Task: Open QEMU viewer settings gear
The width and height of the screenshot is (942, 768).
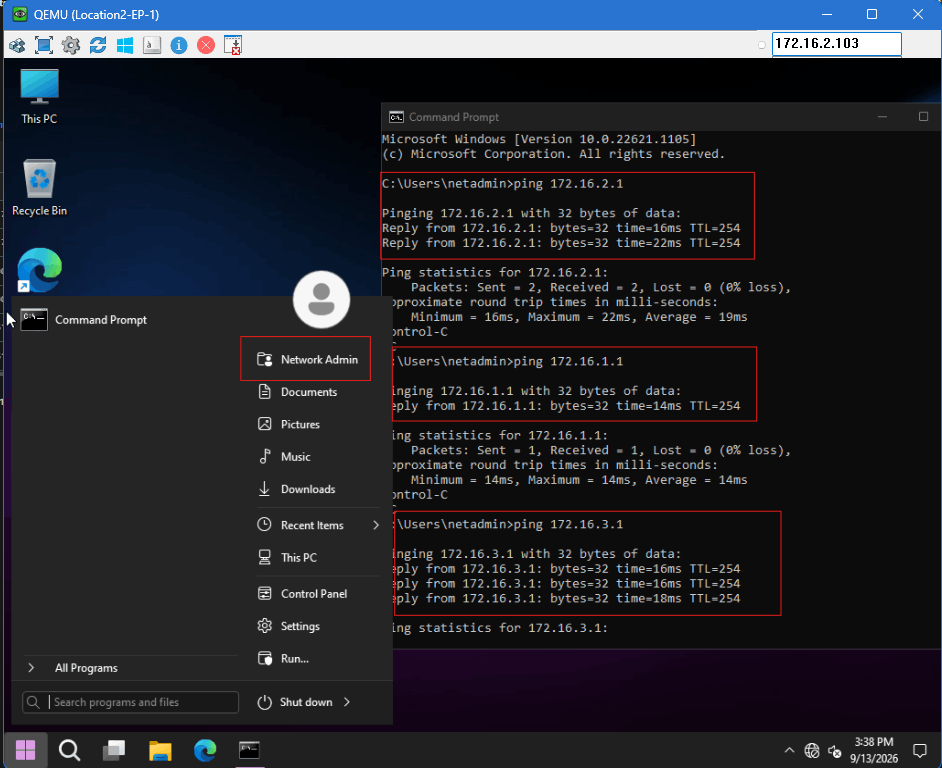Action: pyautogui.click(x=71, y=45)
